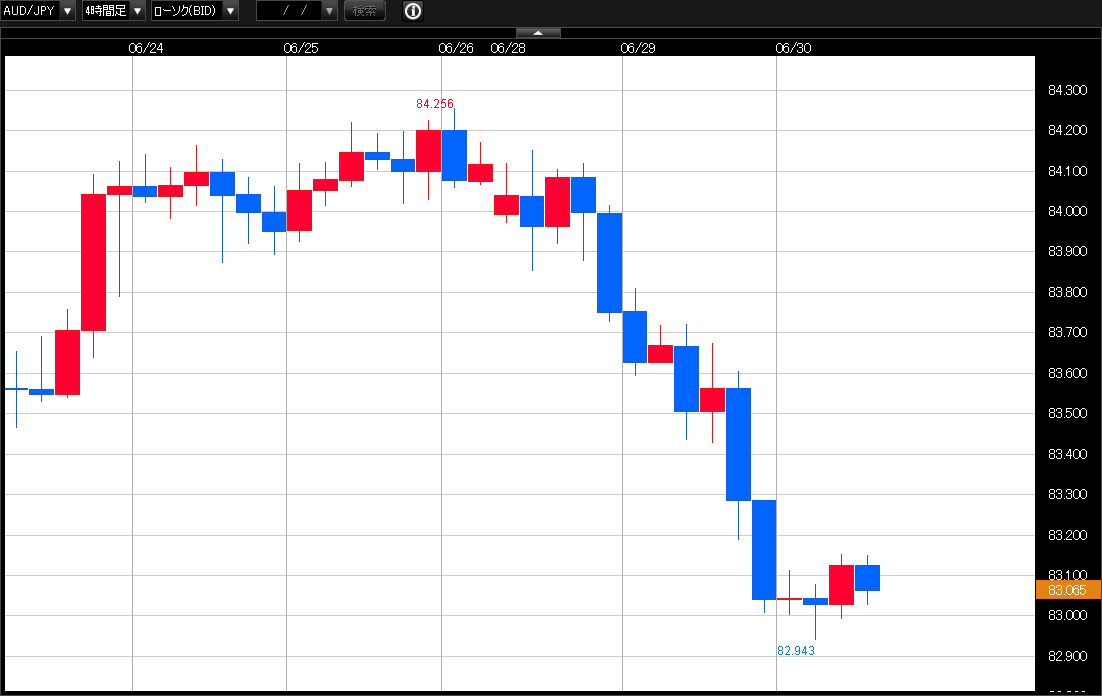
Task: Click the 06/29 date axis label
Action: [x=637, y=48]
